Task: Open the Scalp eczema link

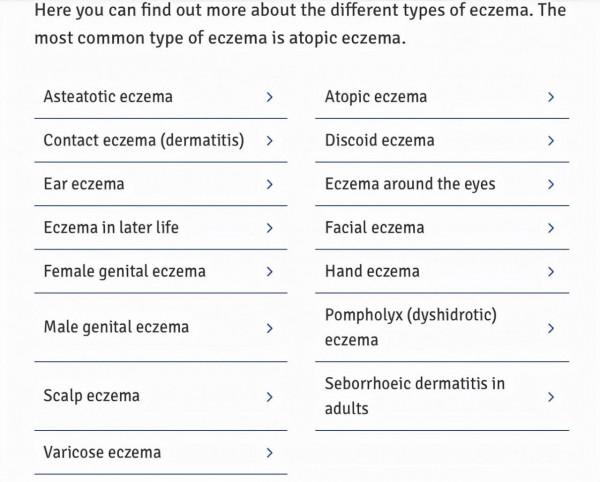Action: [91, 397]
